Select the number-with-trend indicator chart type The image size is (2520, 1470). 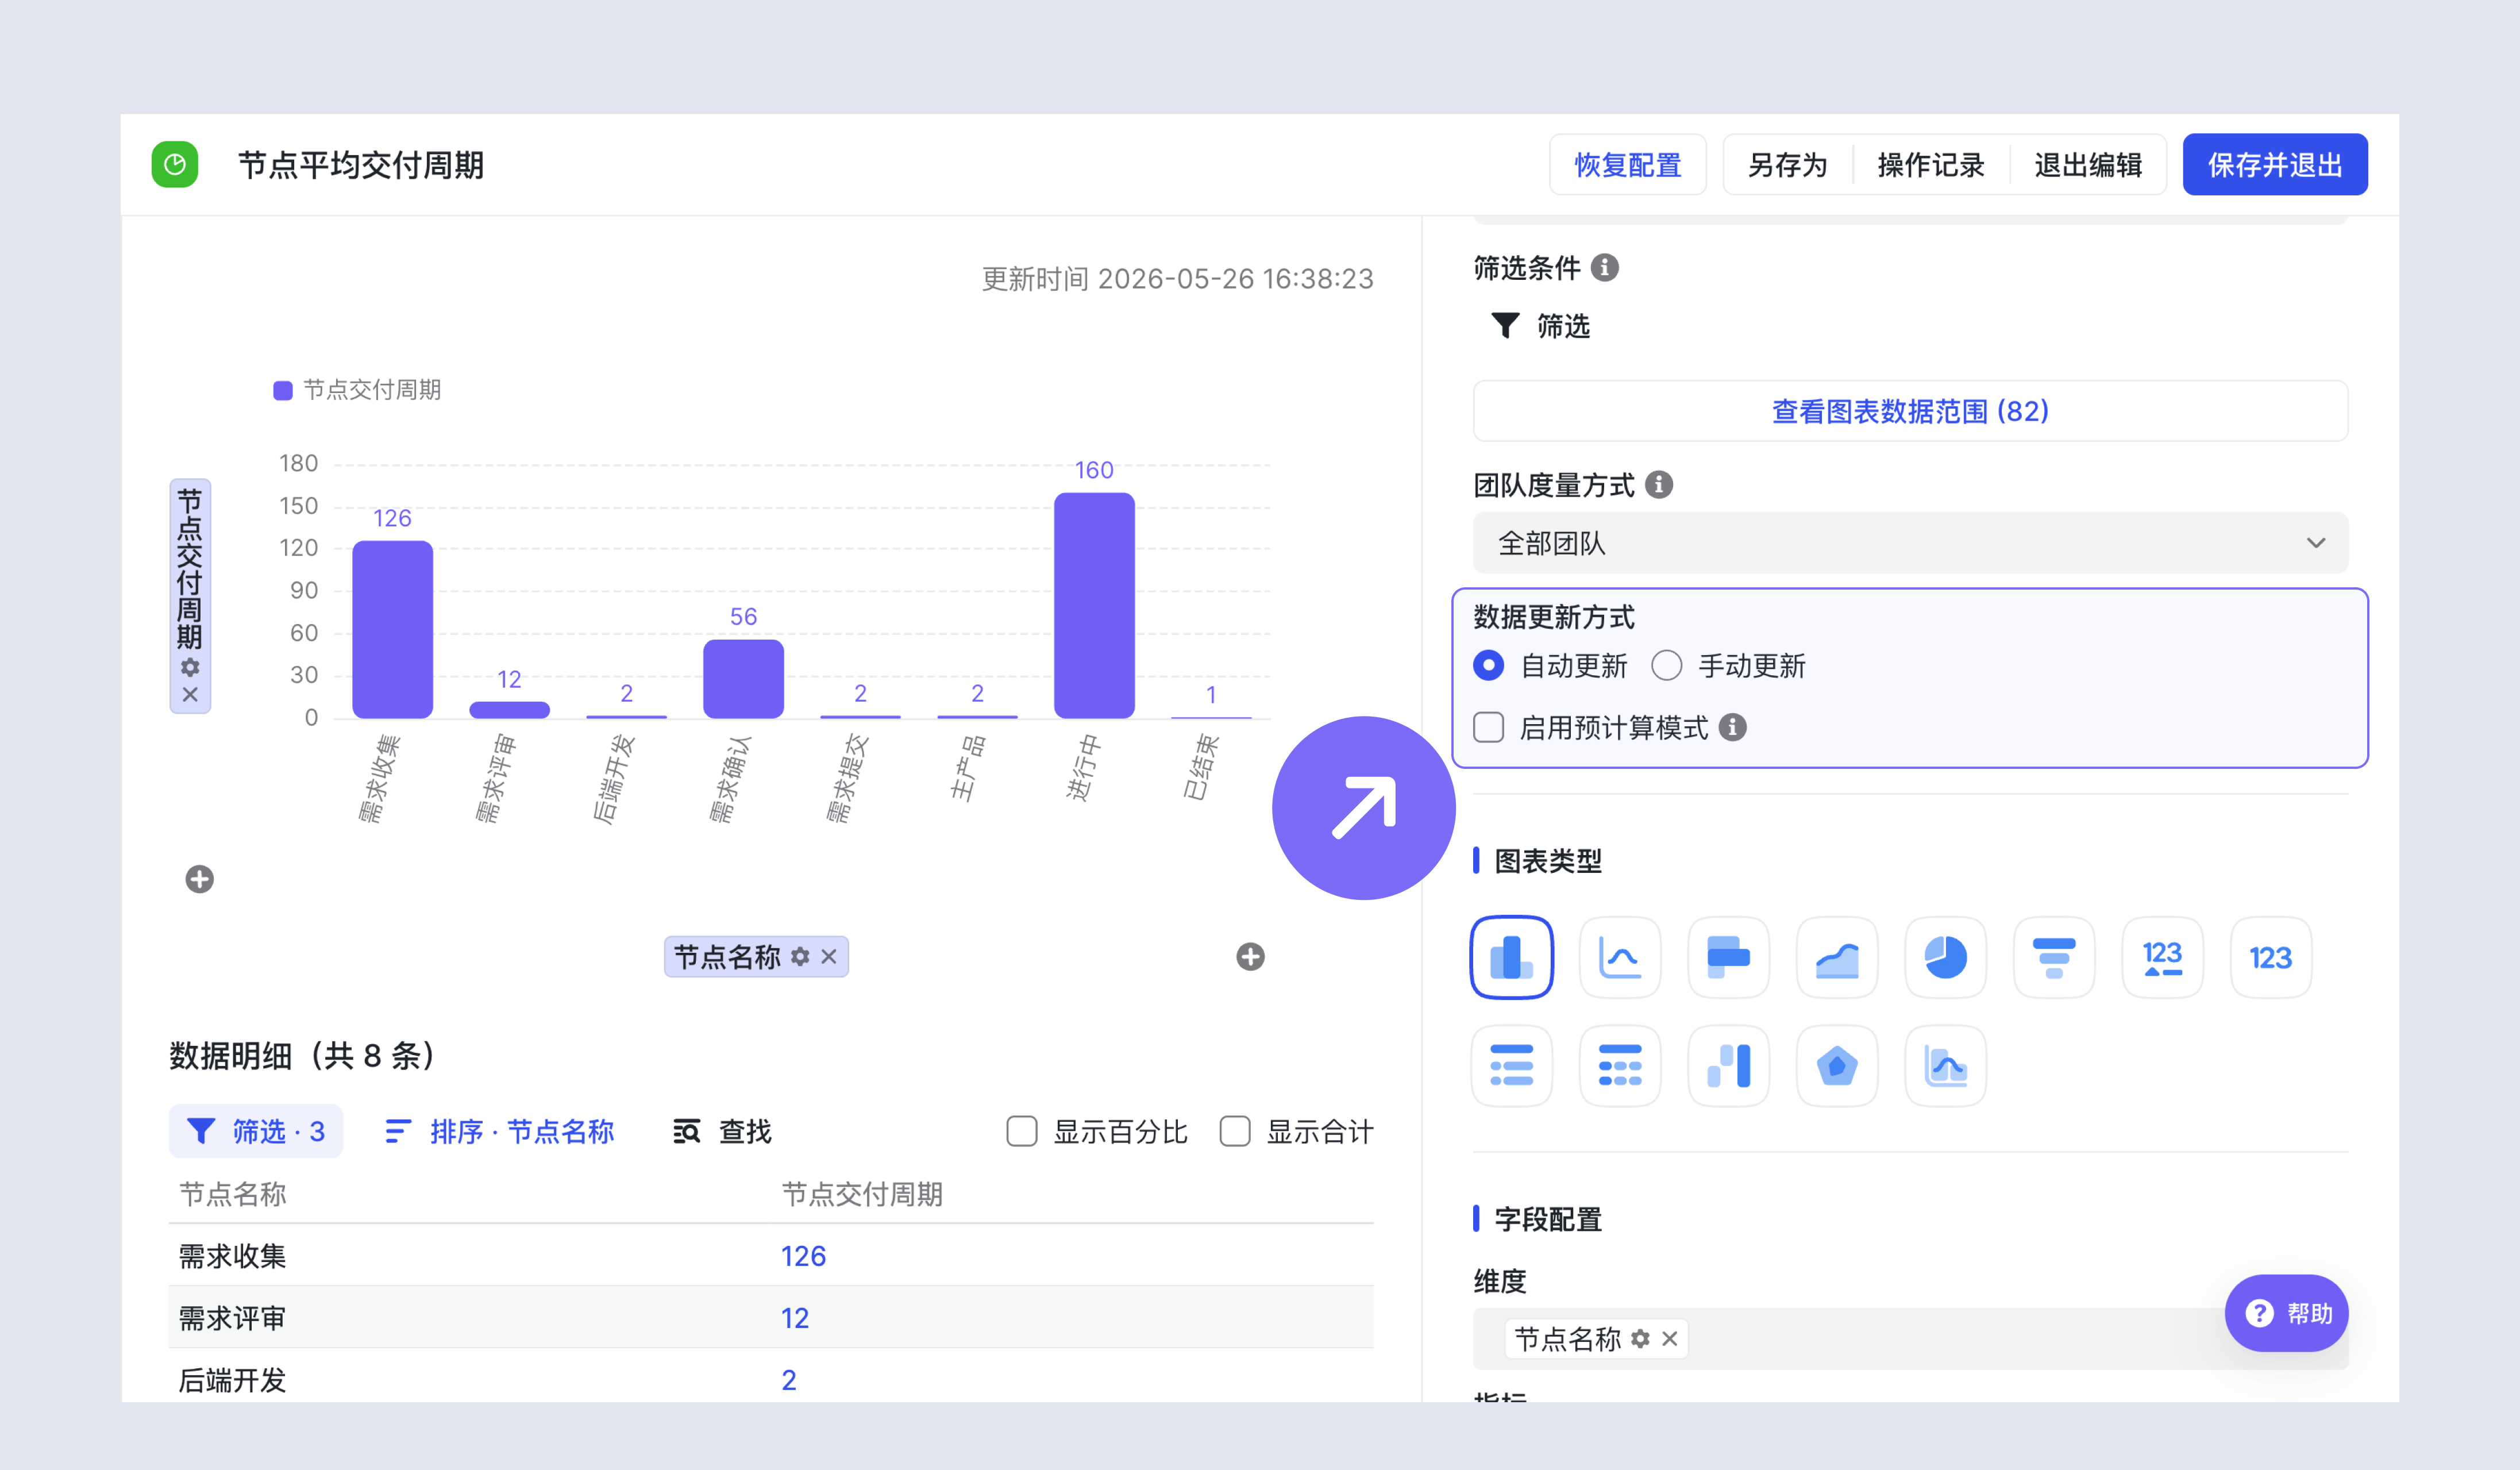(2162, 957)
